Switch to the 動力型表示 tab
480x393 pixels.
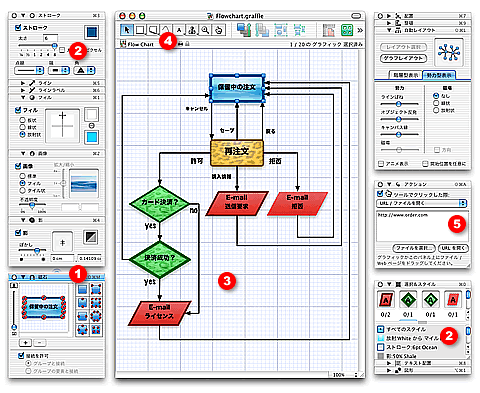[438, 75]
